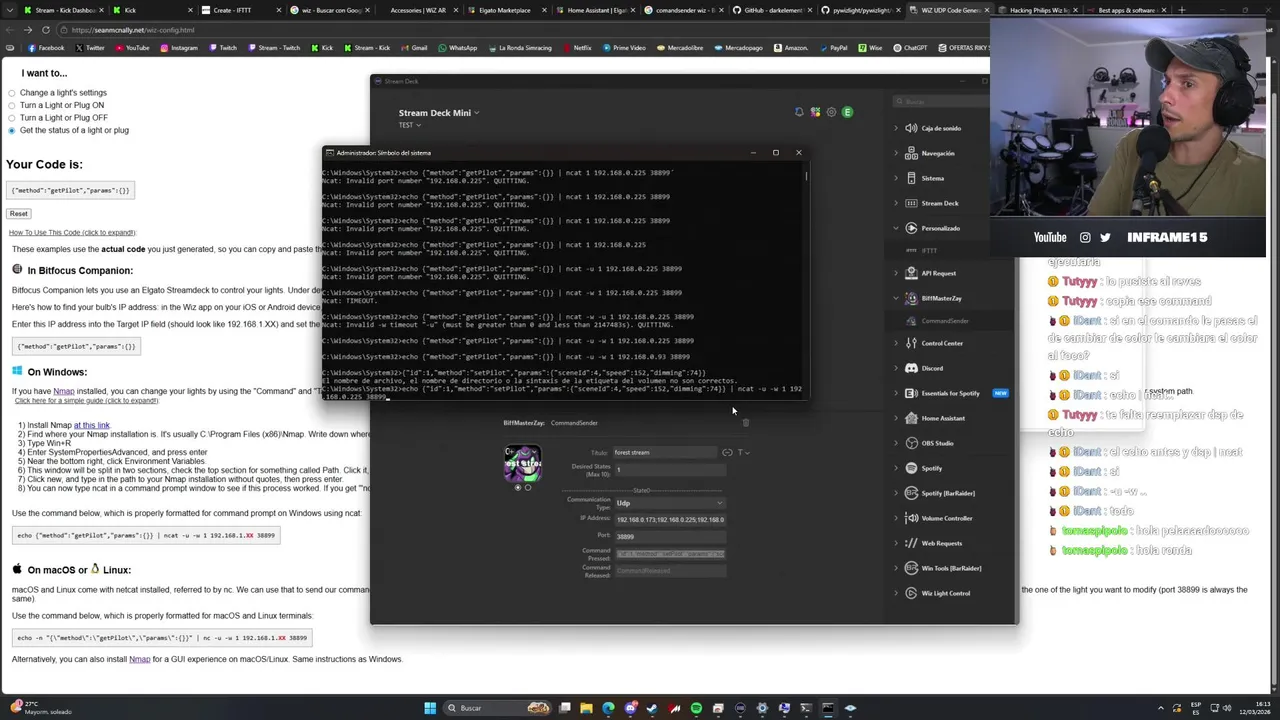
Task: Click the Desired States field
Action: click(669, 469)
